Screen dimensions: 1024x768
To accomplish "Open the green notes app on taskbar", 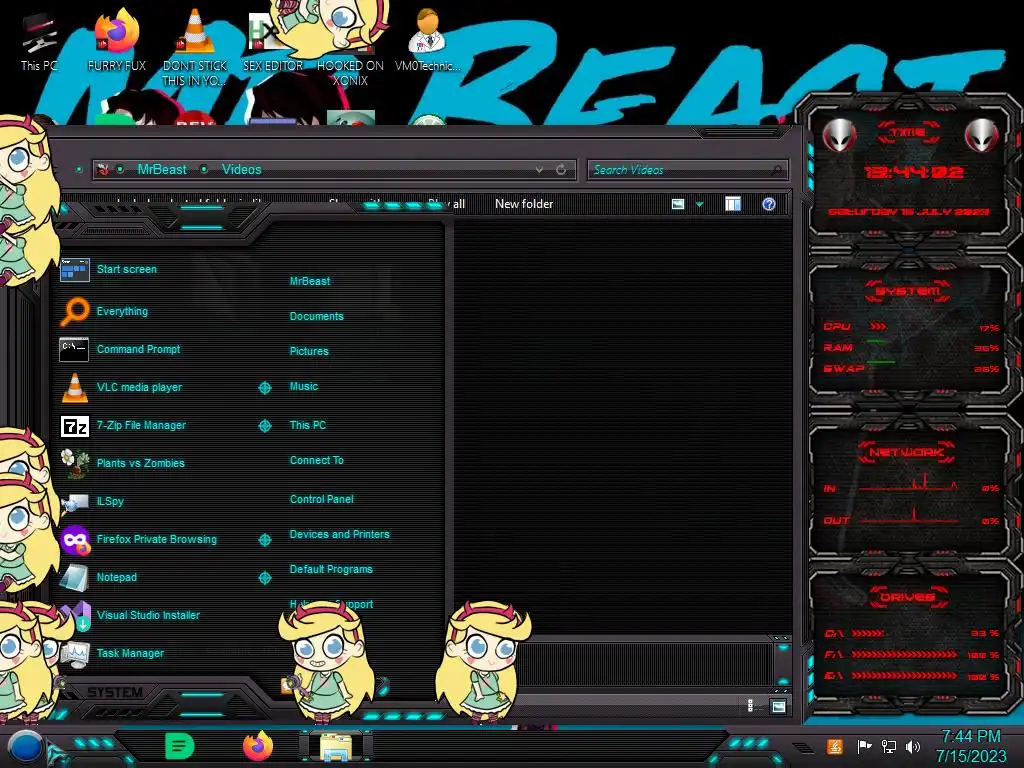I will (x=180, y=746).
